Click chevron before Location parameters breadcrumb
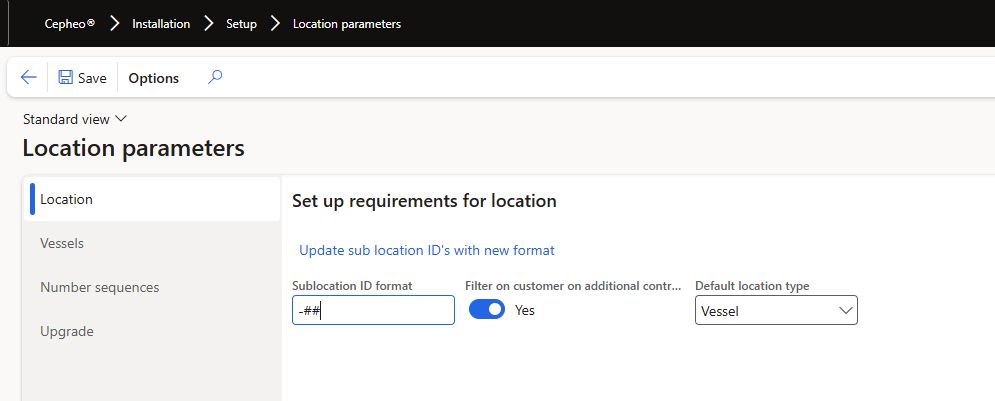 click(x=275, y=23)
